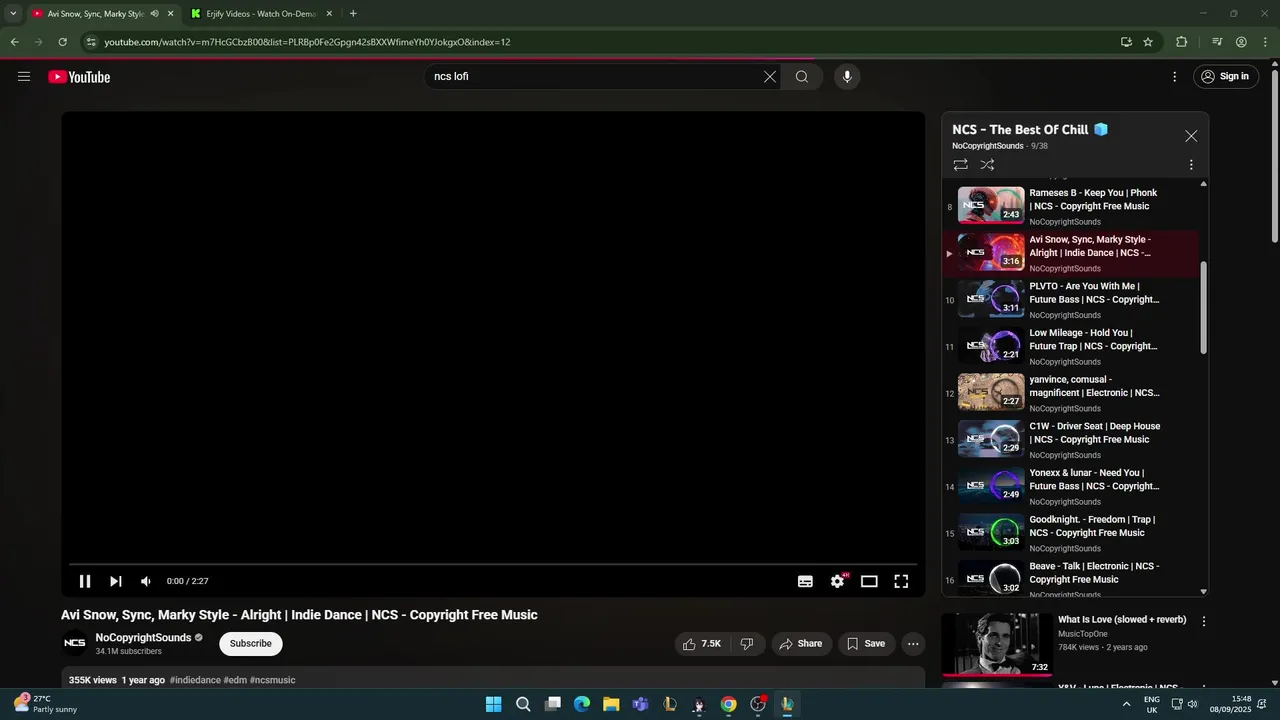Click #indiedance hashtag

(x=195, y=680)
